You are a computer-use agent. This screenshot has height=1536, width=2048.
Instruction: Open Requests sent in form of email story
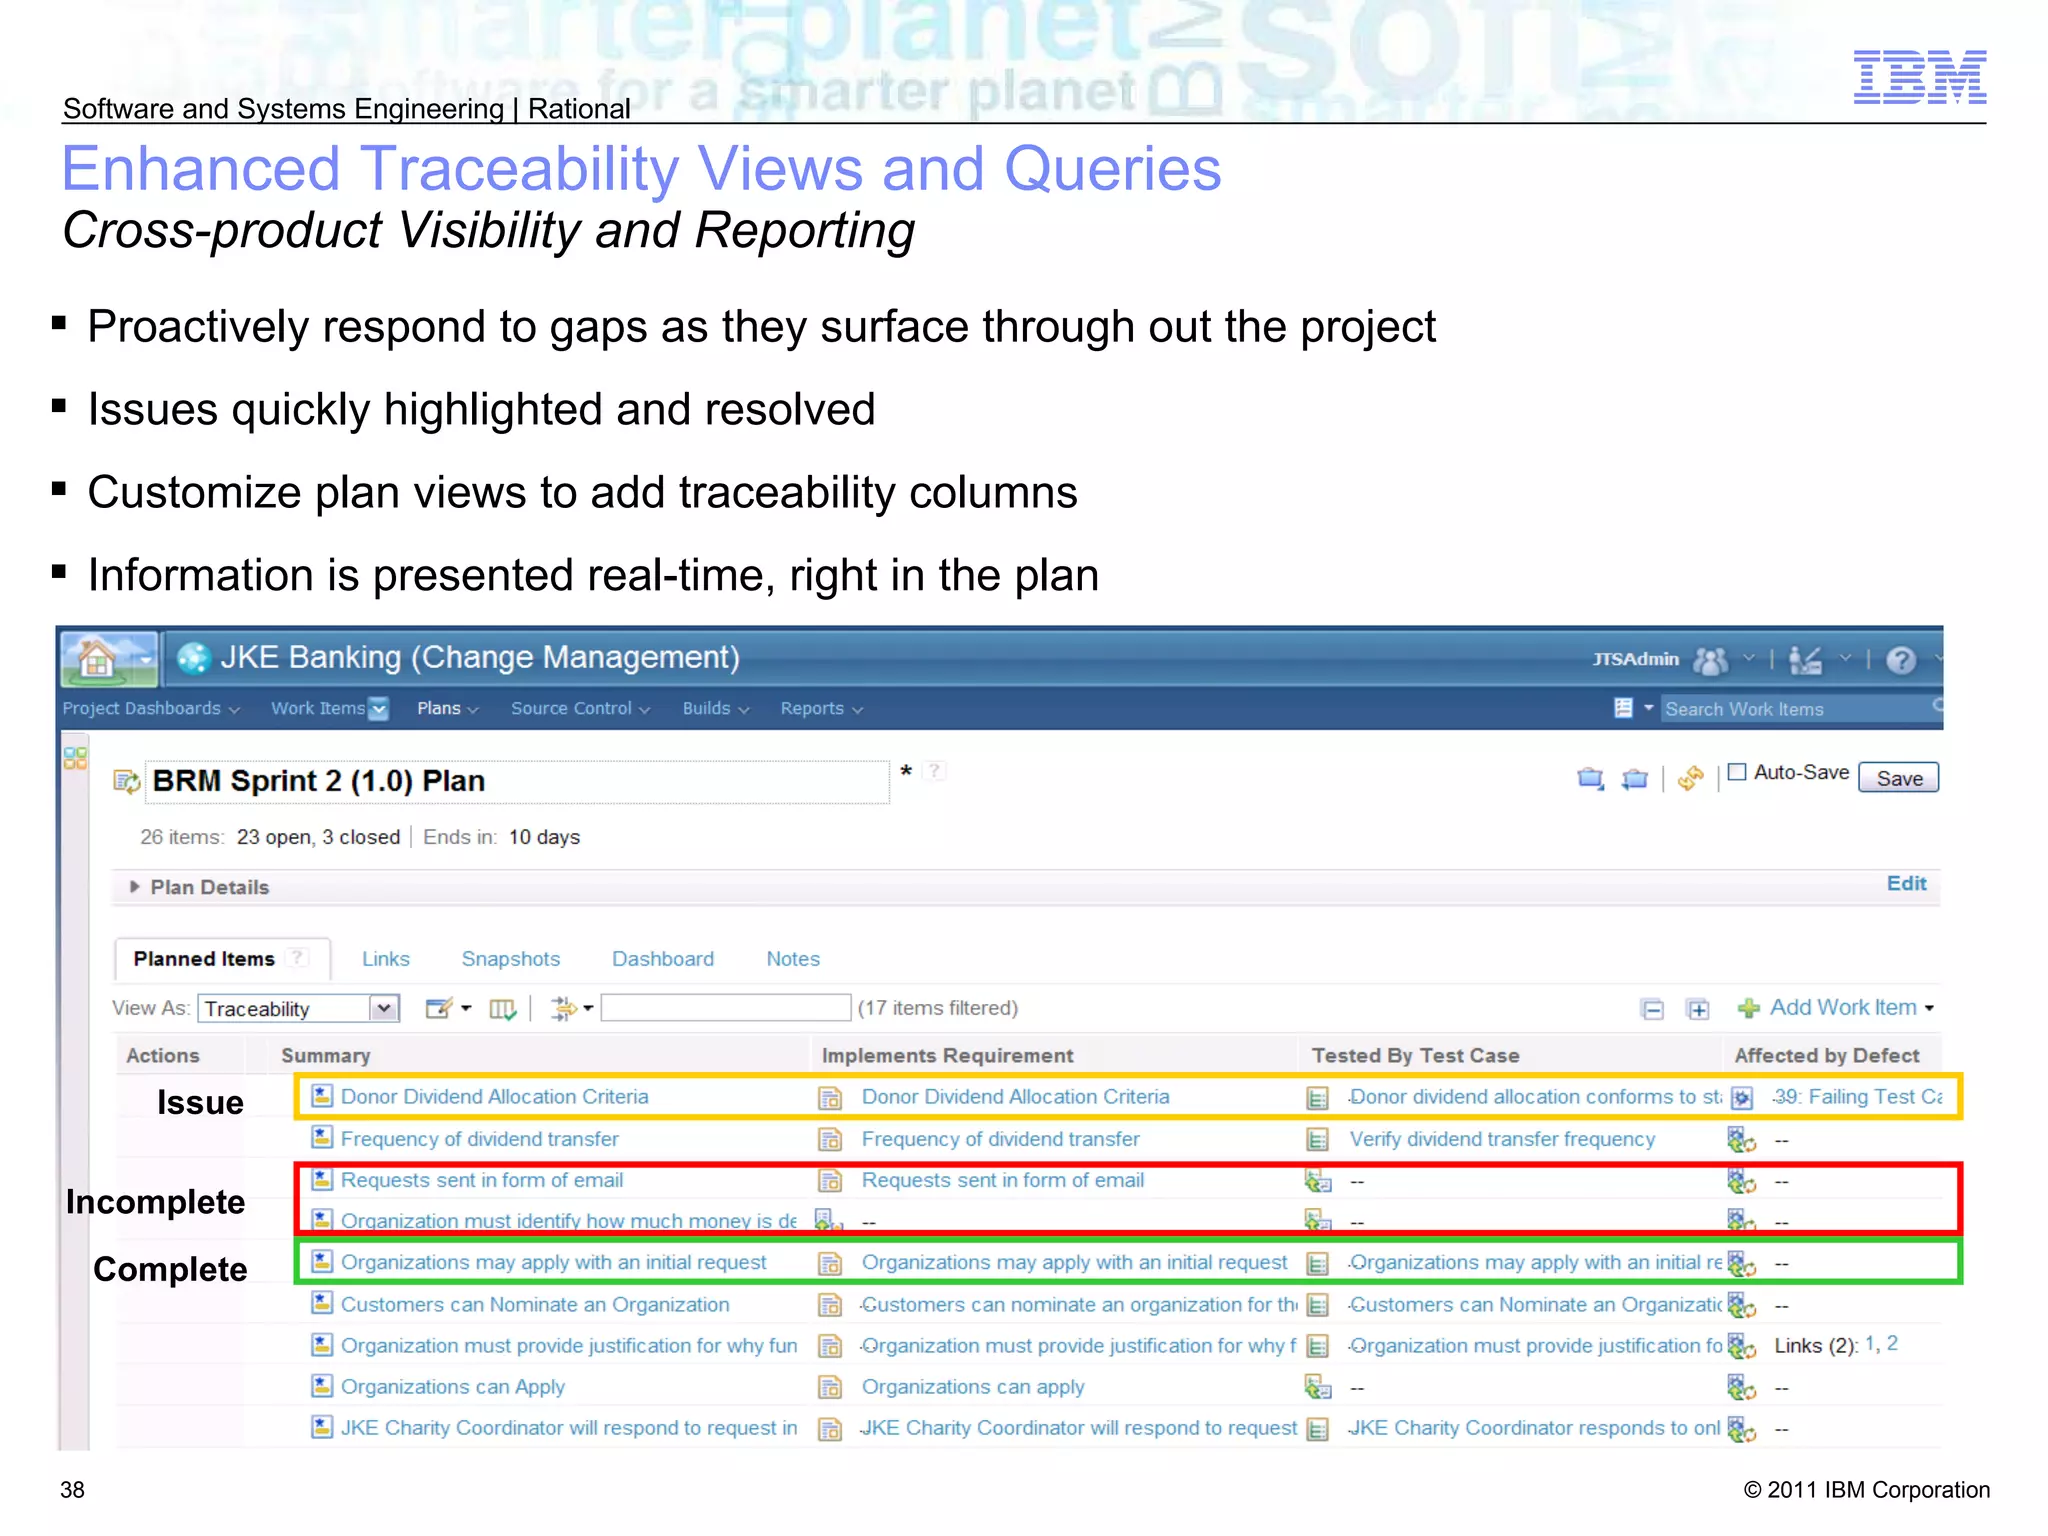pyautogui.click(x=482, y=1180)
